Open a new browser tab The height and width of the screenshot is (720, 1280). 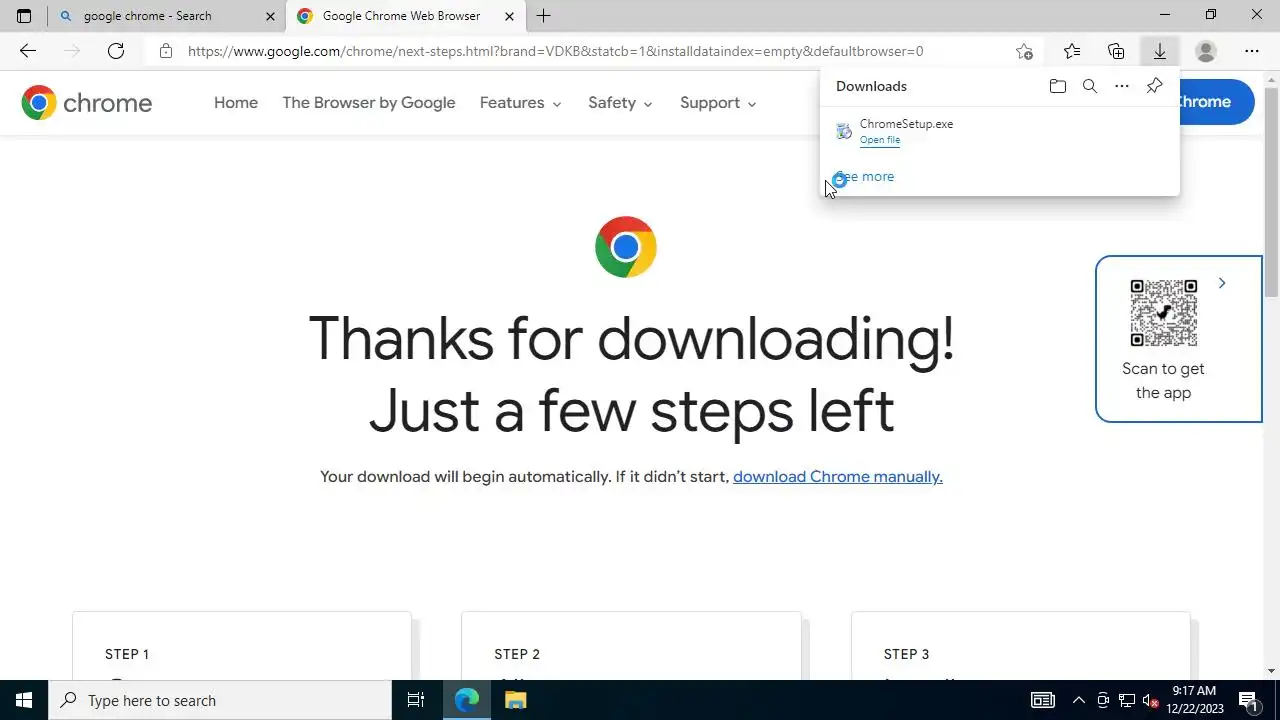click(x=543, y=16)
